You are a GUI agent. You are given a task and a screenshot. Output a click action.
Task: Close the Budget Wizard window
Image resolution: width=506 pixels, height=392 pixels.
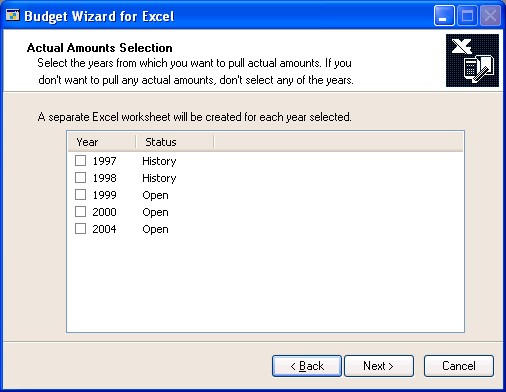[490, 16]
